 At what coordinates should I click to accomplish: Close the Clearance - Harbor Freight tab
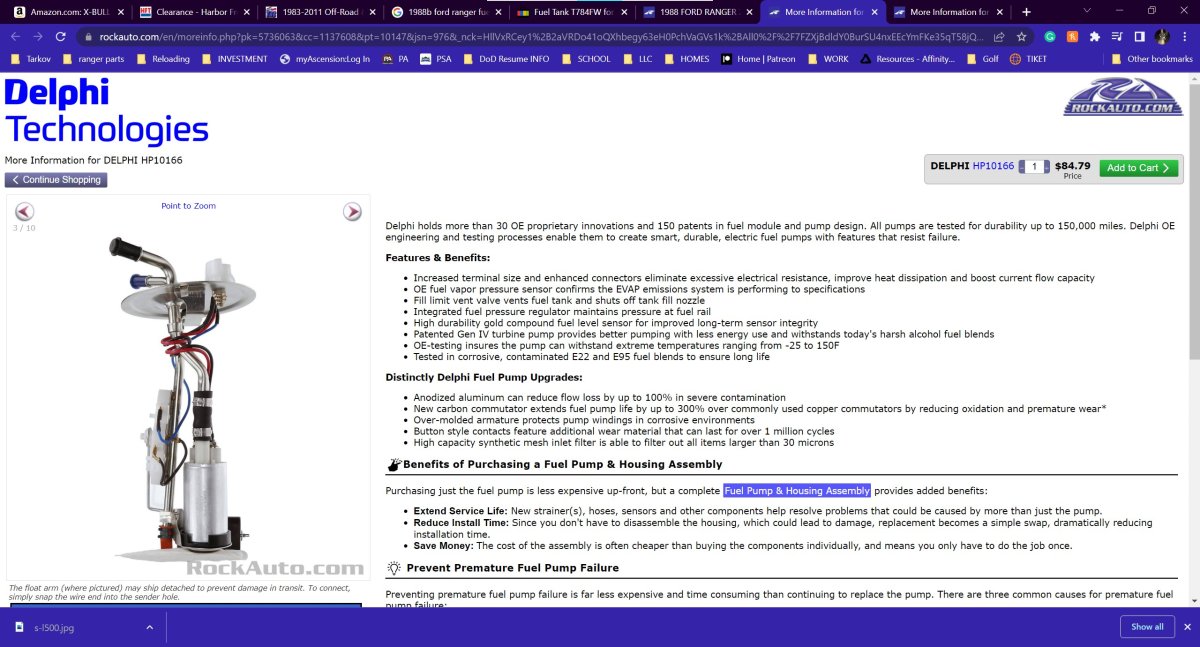[246, 12]
